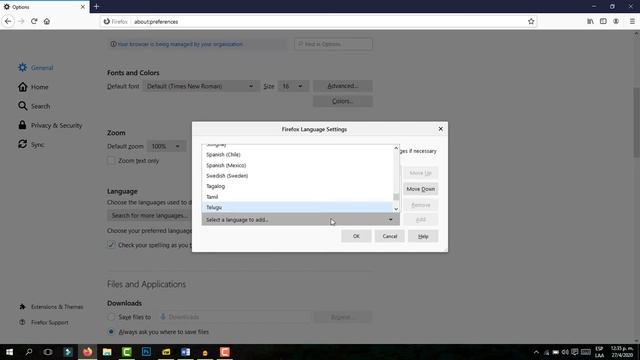Image resolution: width=640 pixels, height=360 pixels.
Task: Open File Explorer from the taskbar
Action: pos(107,352)
